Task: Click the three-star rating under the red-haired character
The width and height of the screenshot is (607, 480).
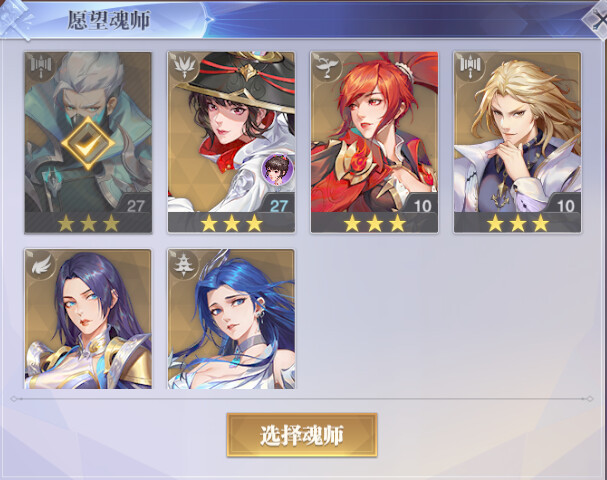Action: [374, 223]
